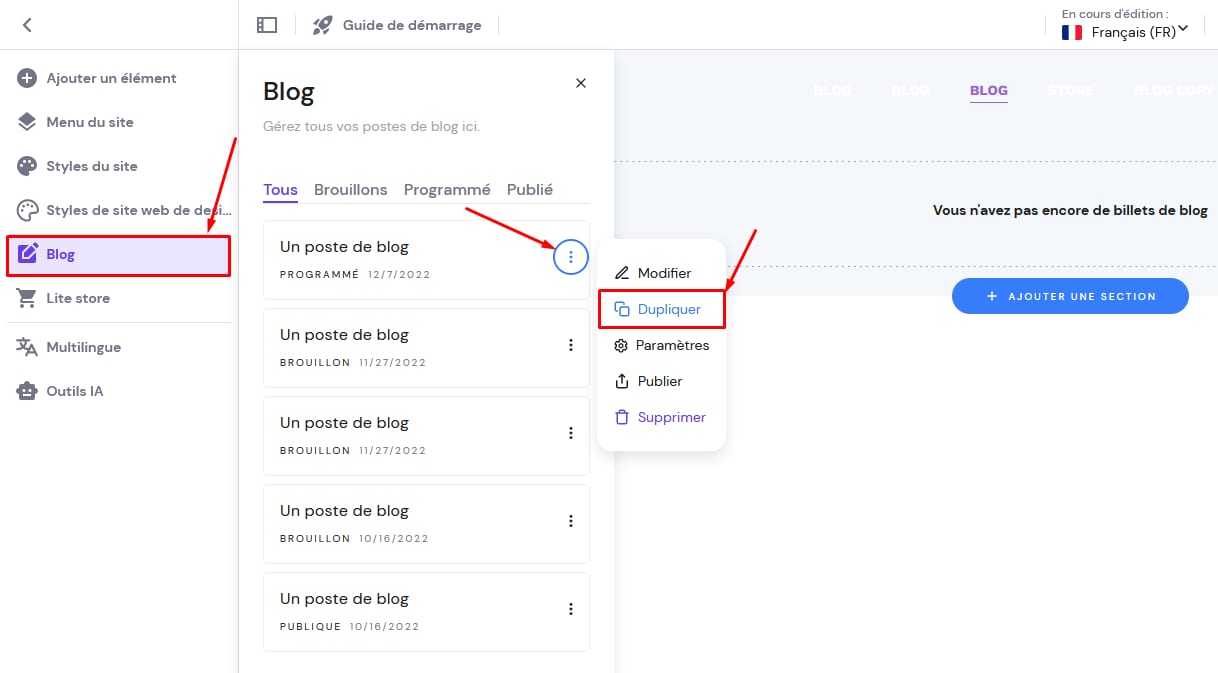Open options for the first programmed post
1218x673 pixels.
pos(571,257)
